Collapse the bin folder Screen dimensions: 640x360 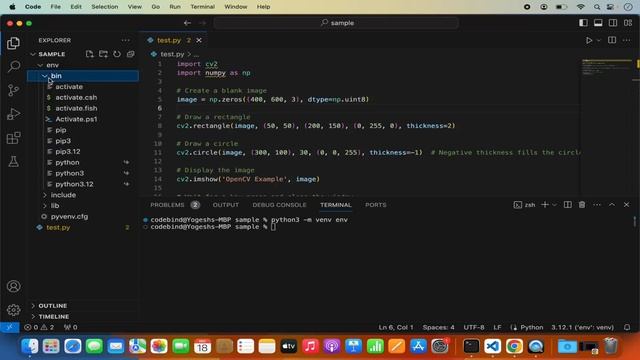point(44,76)
